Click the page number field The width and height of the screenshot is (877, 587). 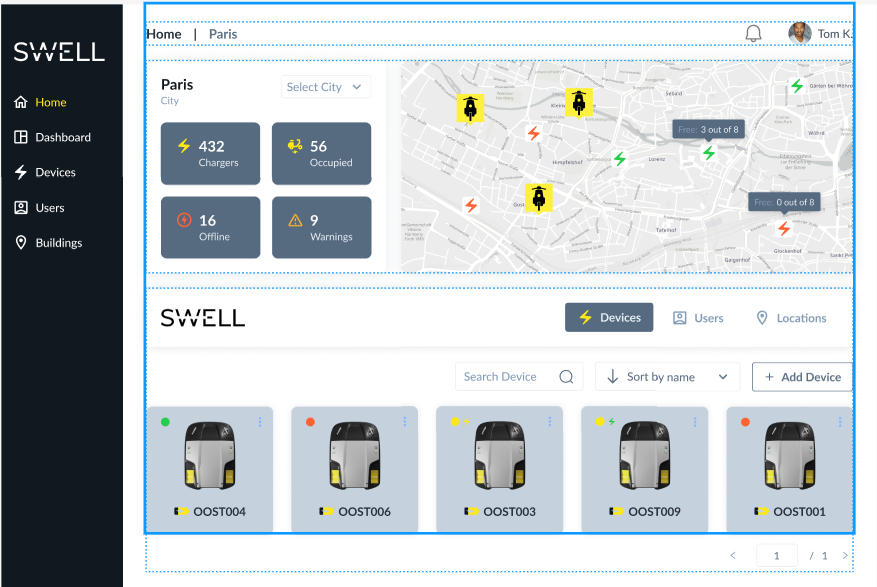tap(776, 555)
